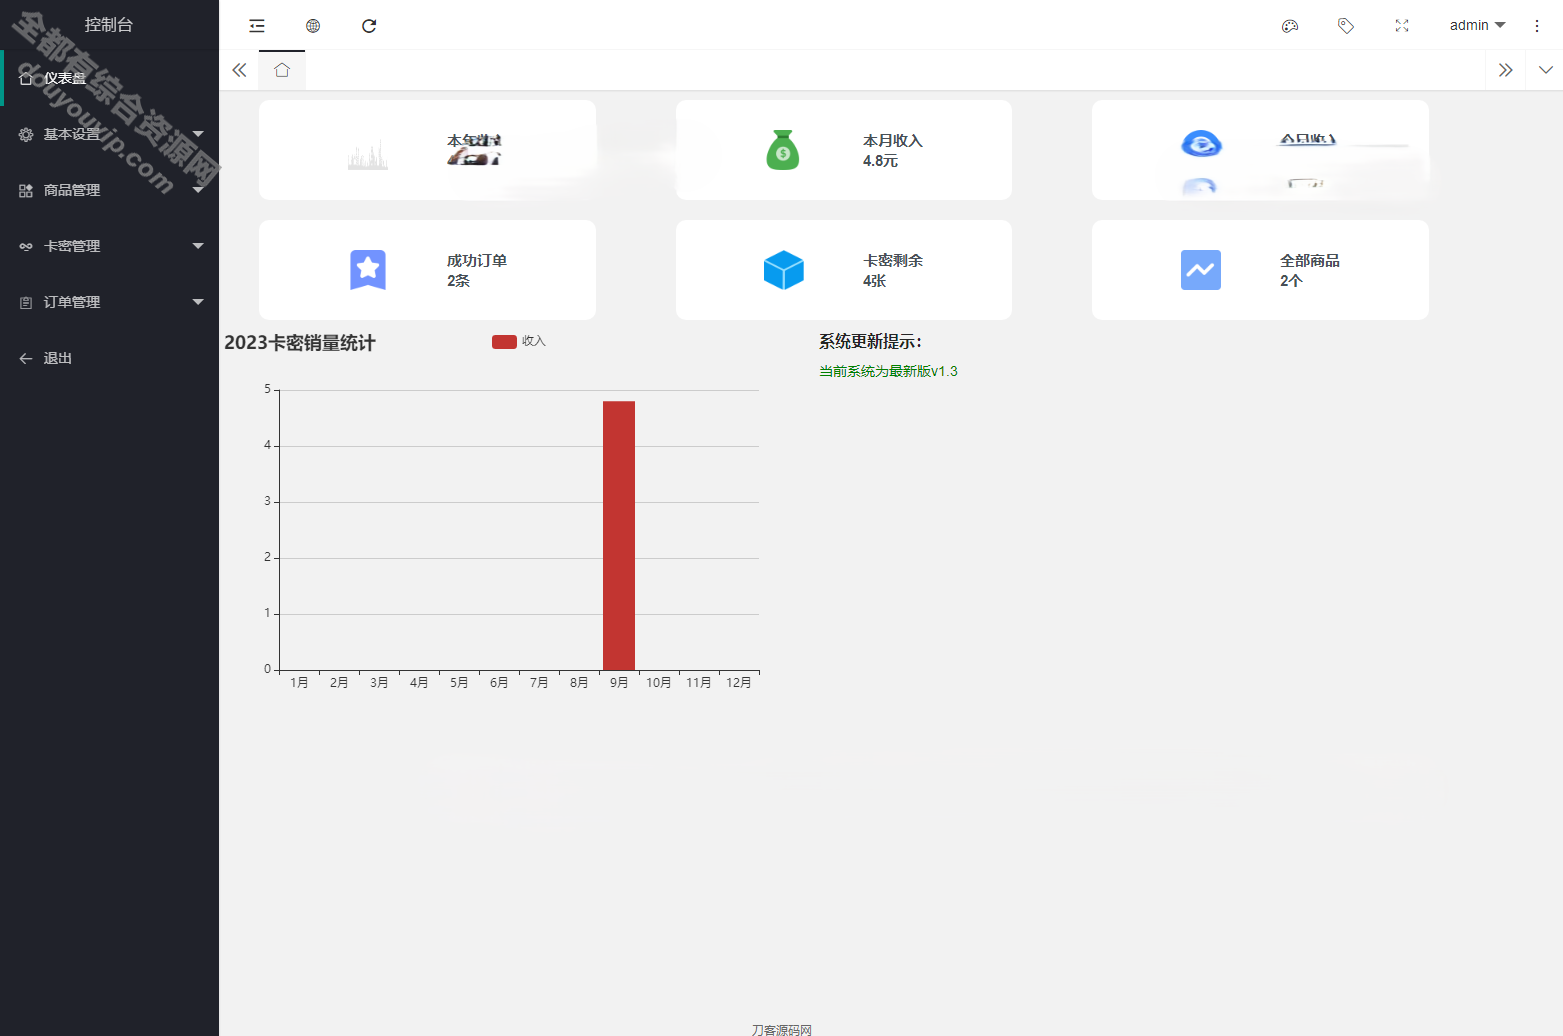The image size is (1563, 1036).
Task: Expand the 卡密管理 arrow
Action: [198, 246]
